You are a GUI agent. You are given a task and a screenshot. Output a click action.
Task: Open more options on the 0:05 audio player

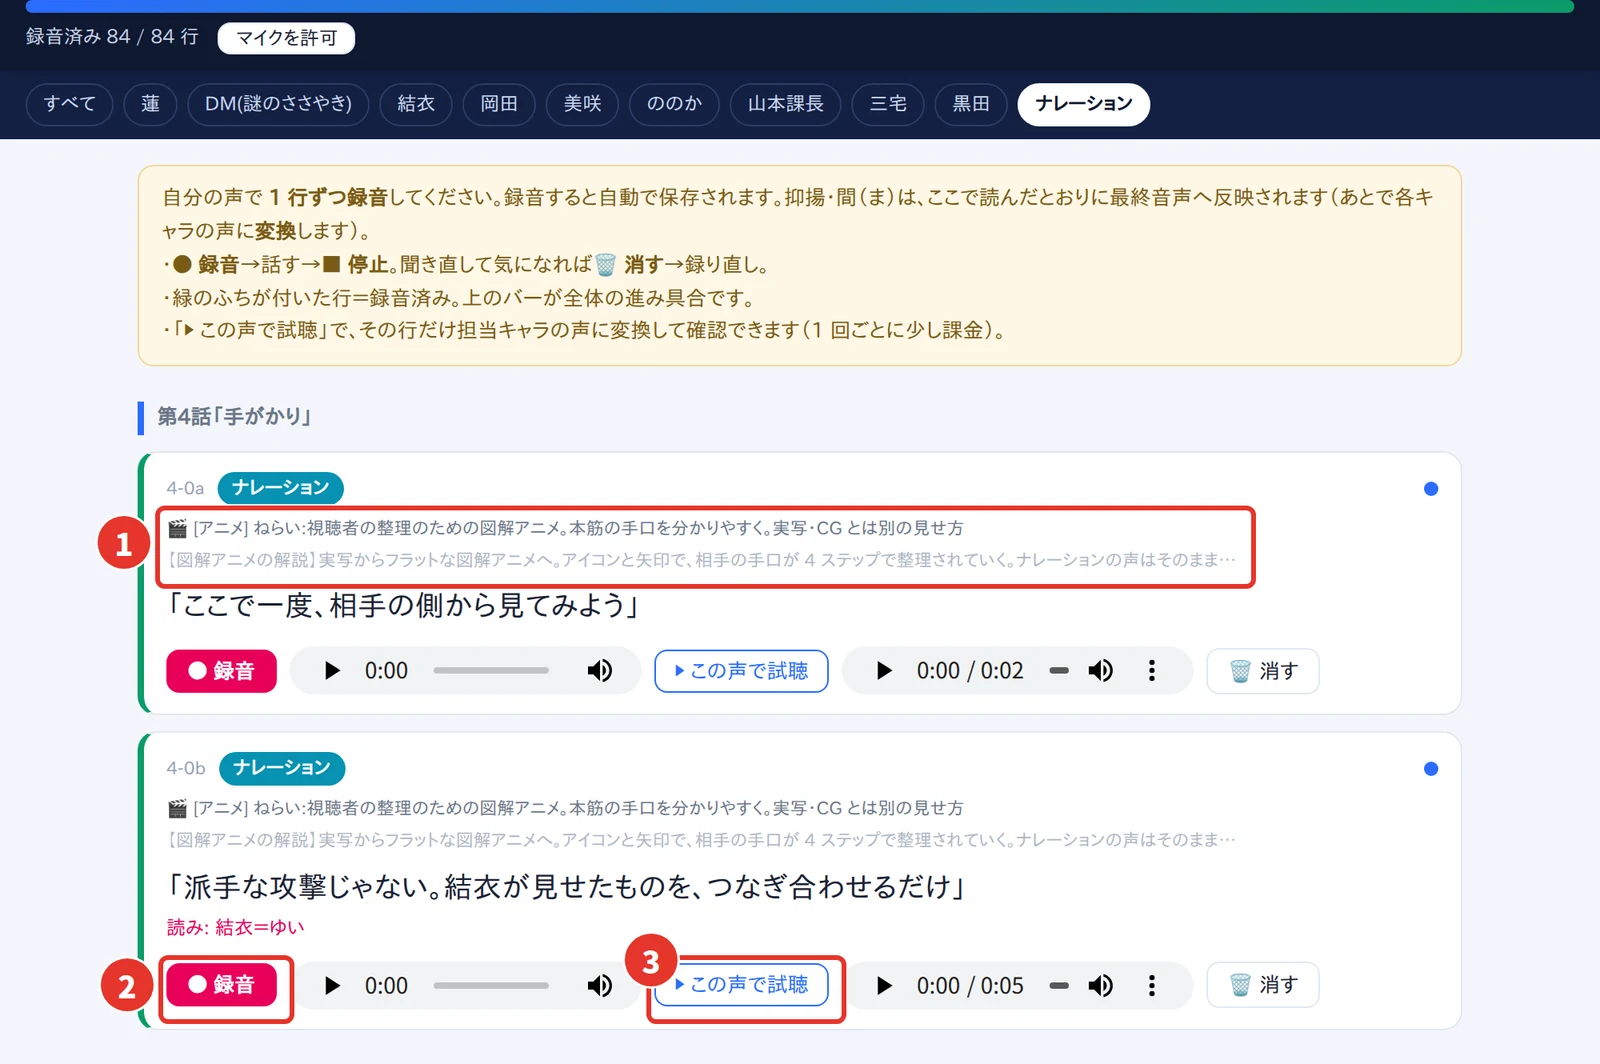[1152, 986]
